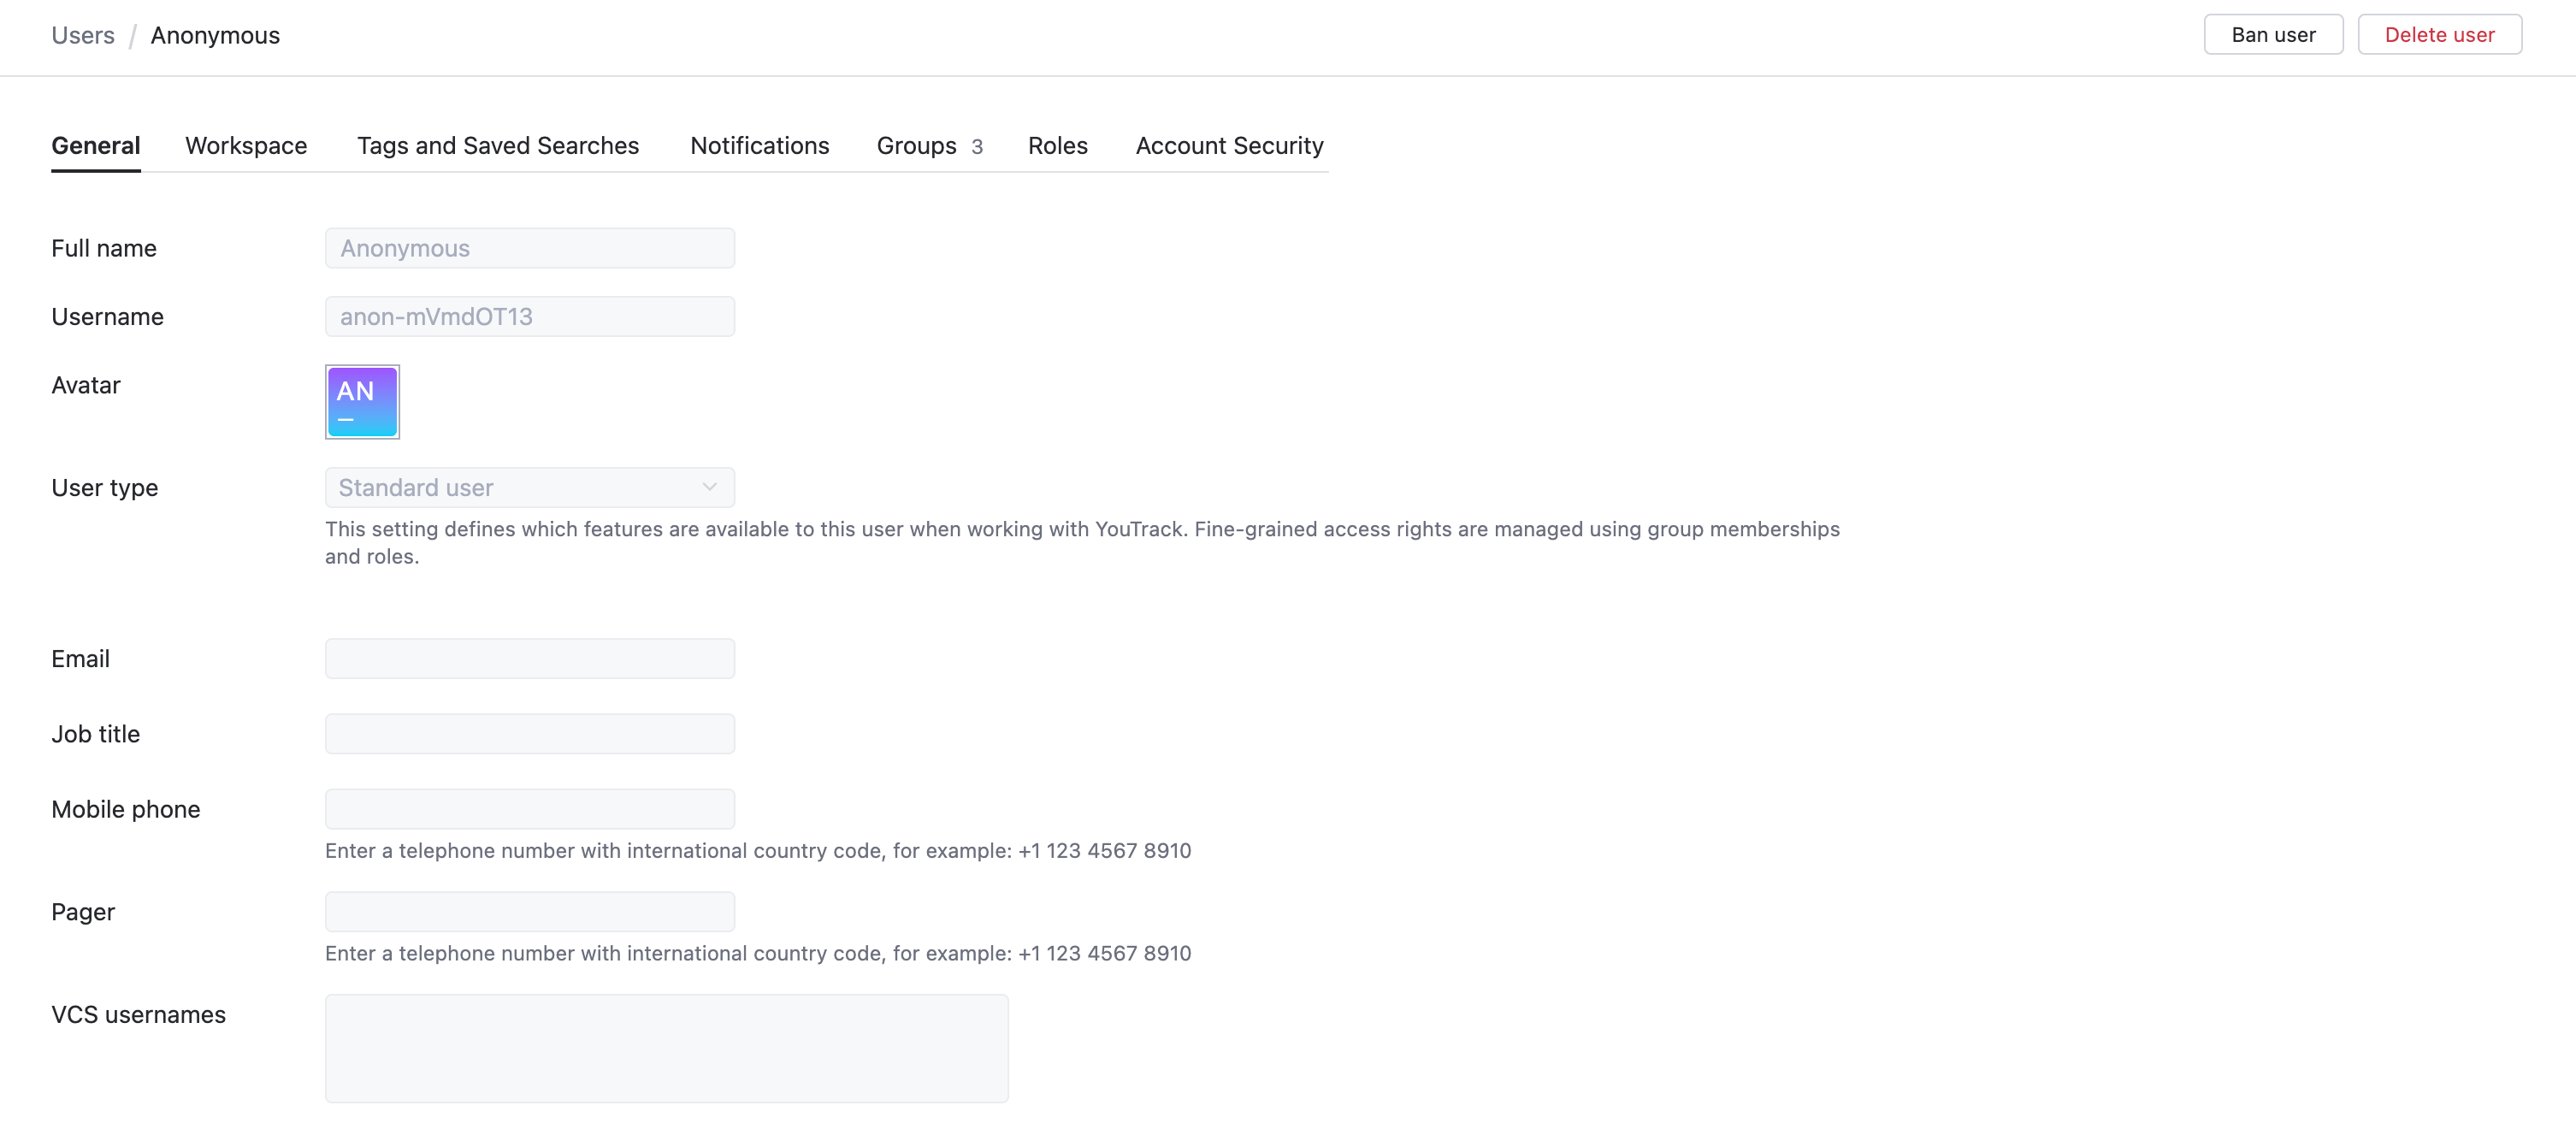Open the Account Security tab

1229,145
